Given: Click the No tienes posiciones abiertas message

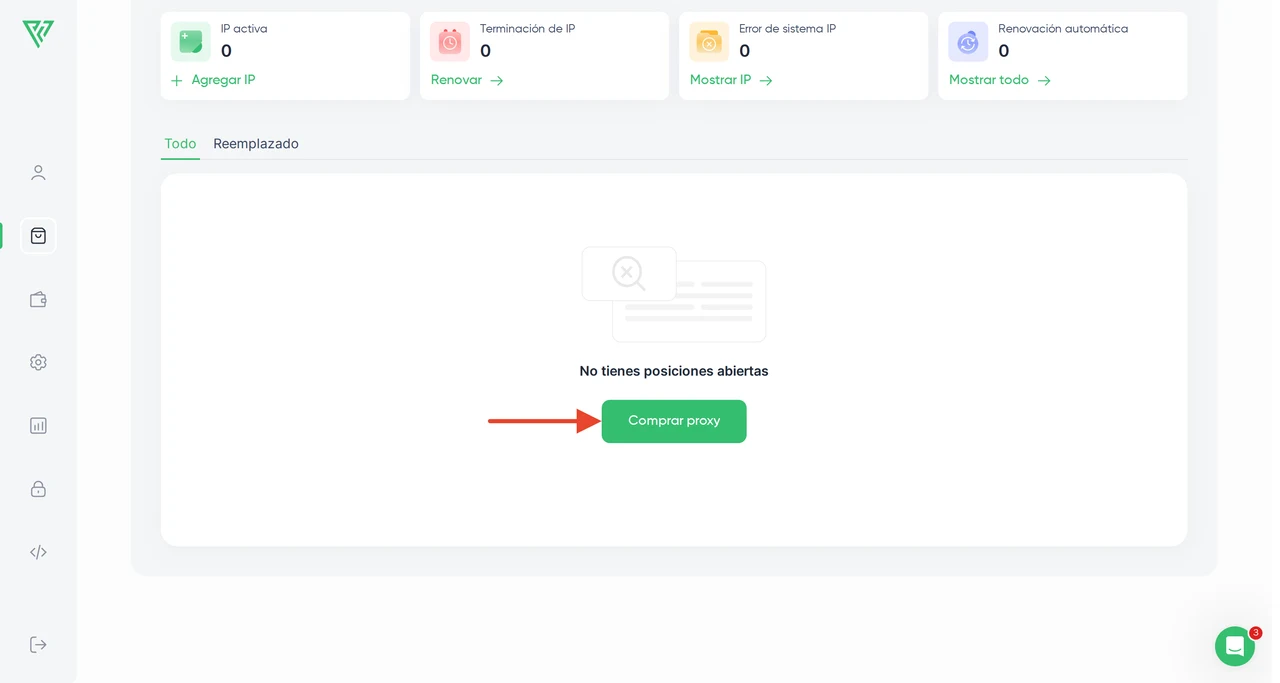Looking at the screenshot, I should tap(674, 371).
